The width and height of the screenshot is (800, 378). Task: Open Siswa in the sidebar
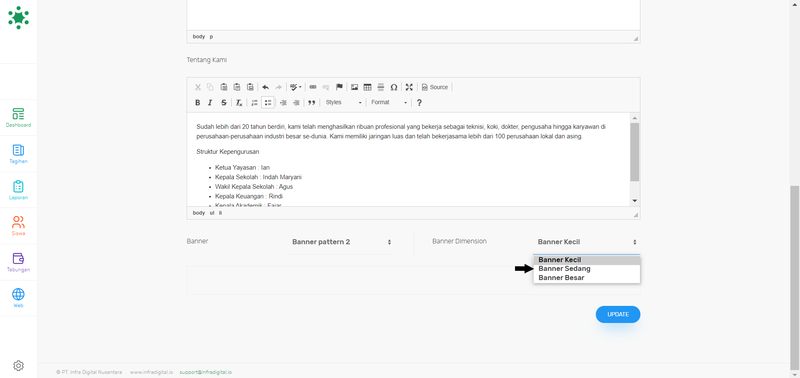click(18, 226)
